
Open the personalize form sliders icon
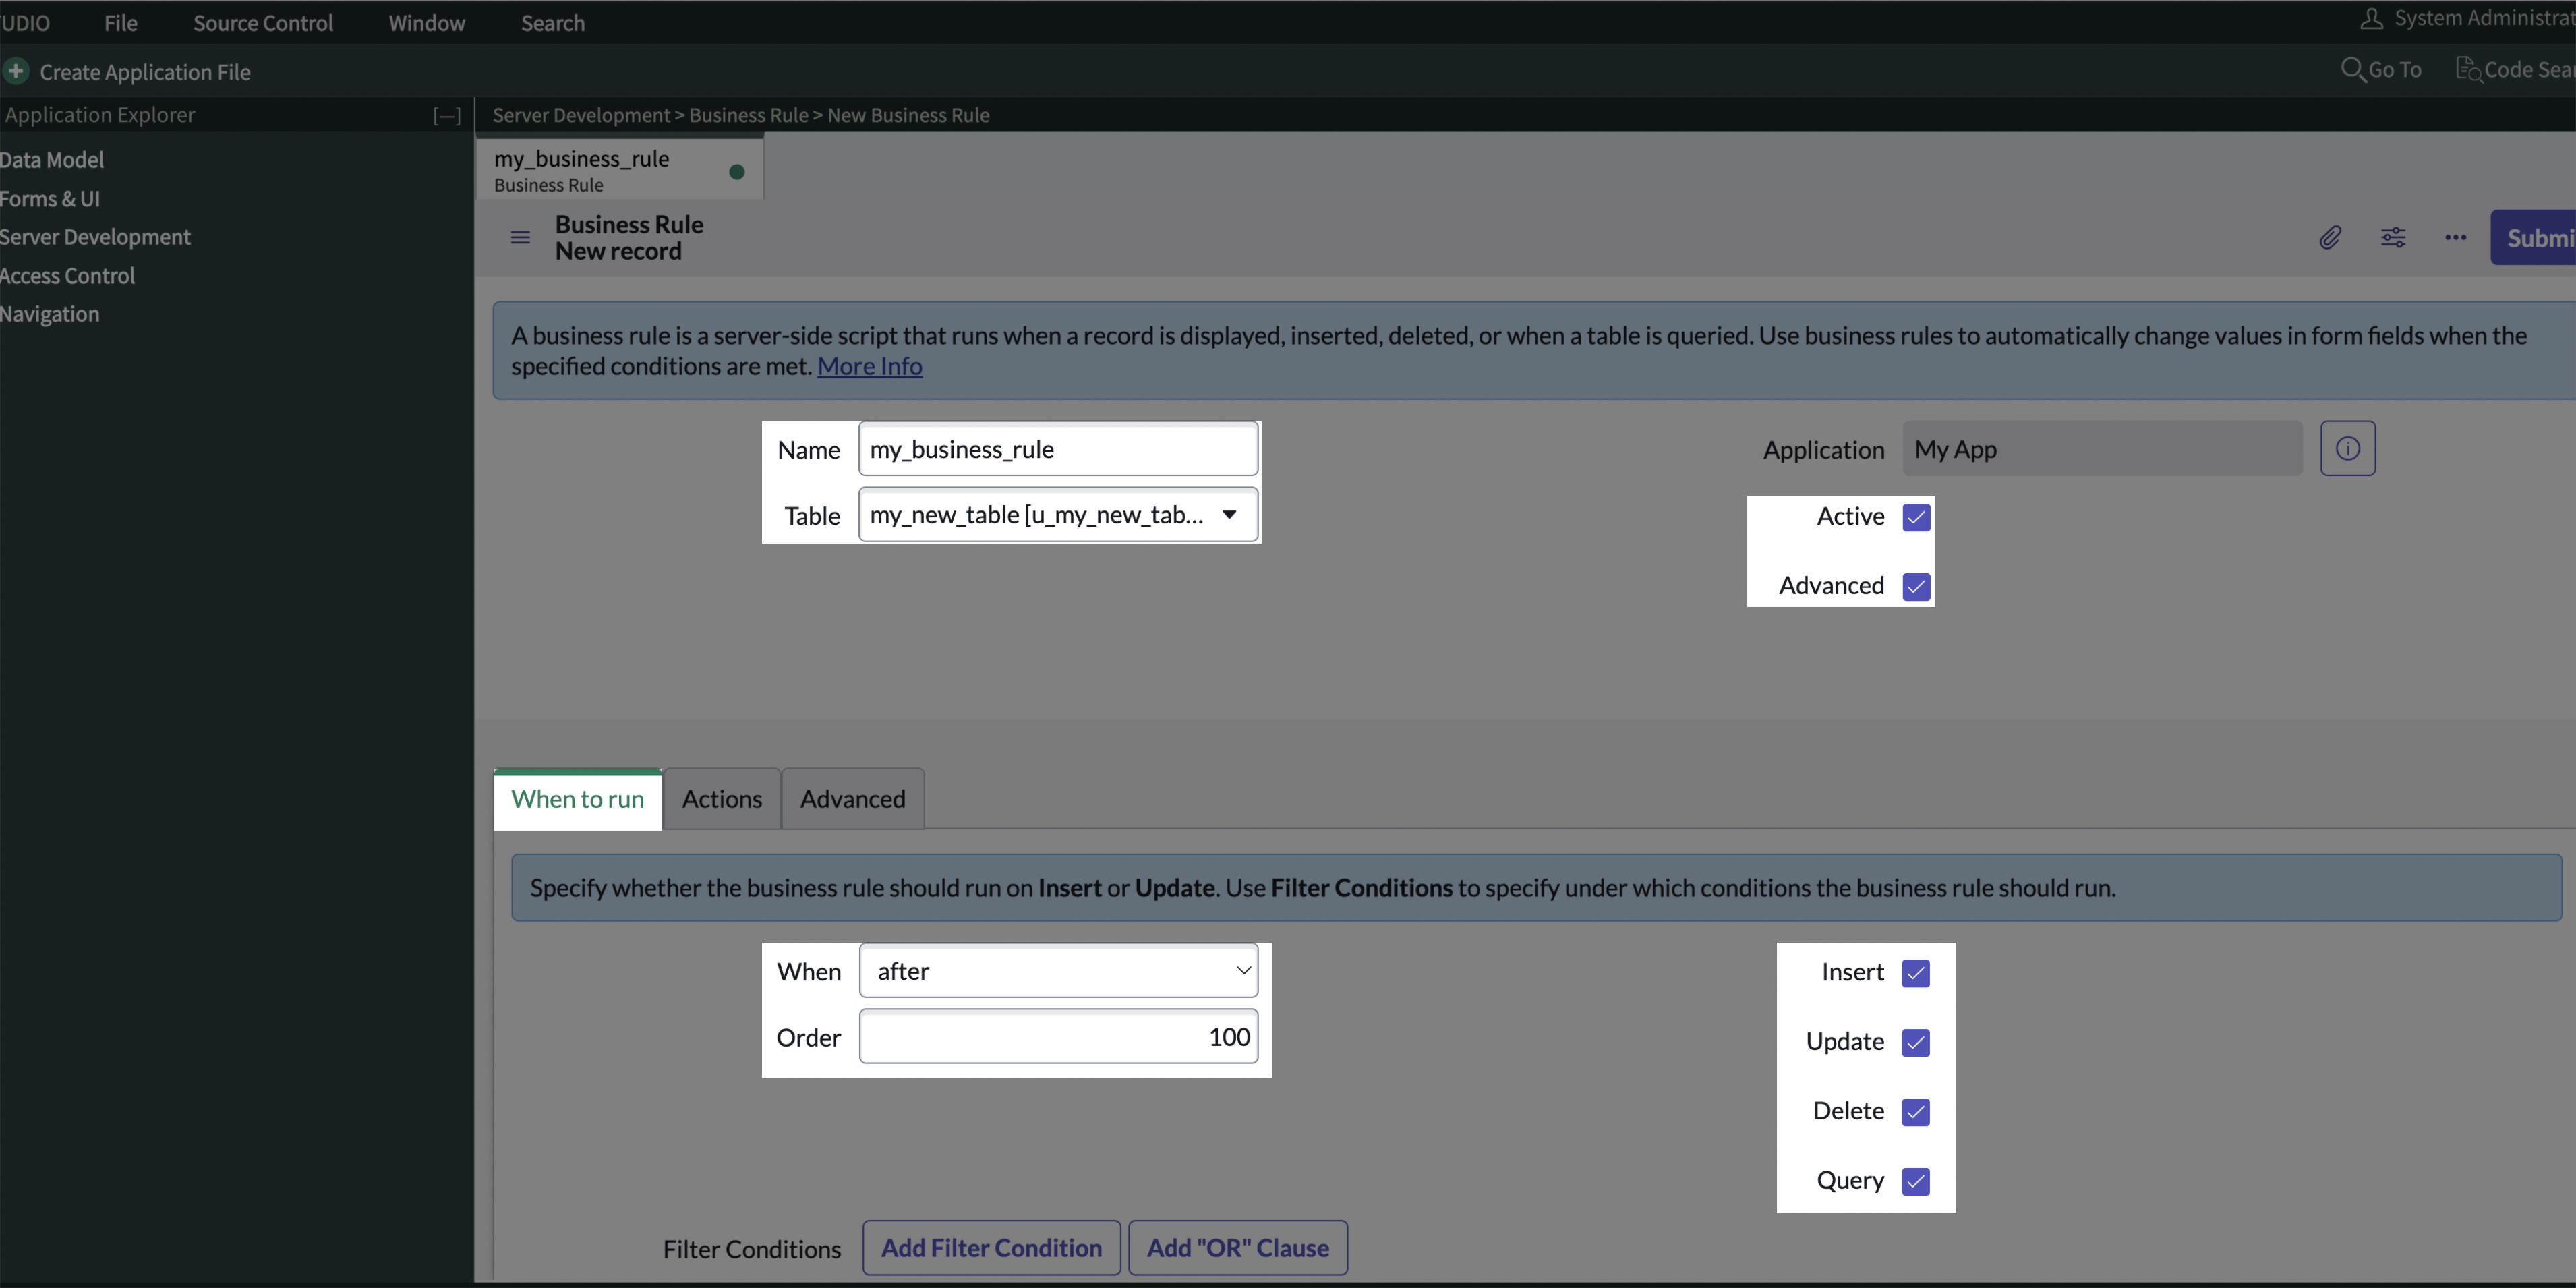tap(2393, 237)
